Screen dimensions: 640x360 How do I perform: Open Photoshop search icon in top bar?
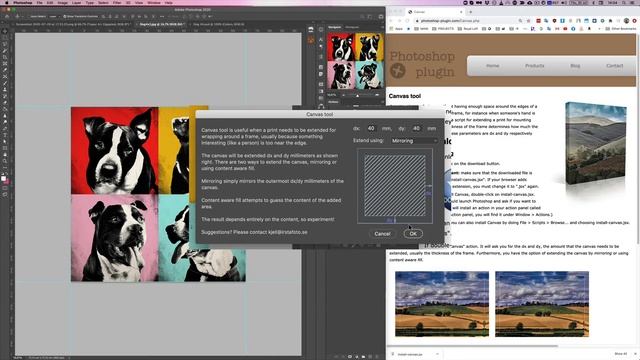362,16
